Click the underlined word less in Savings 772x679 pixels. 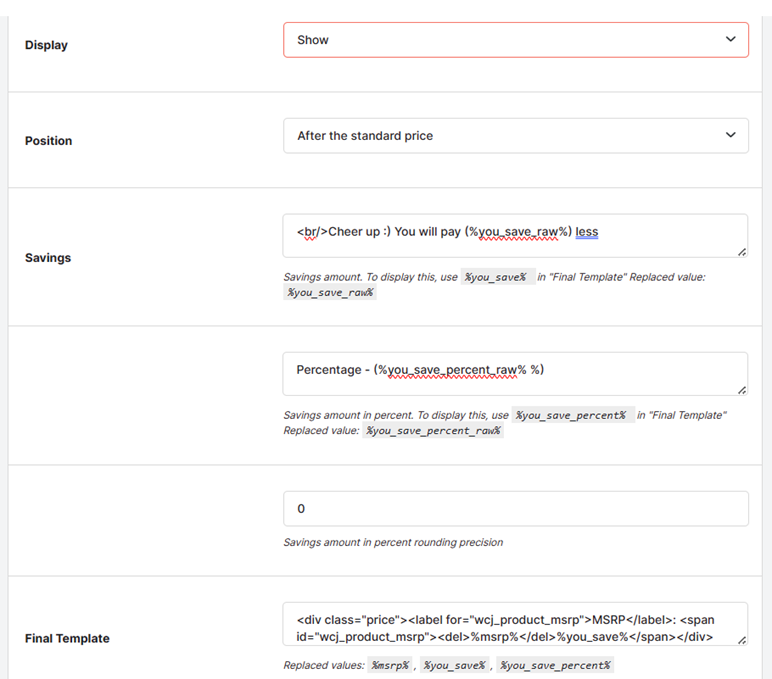pos(587,232)
